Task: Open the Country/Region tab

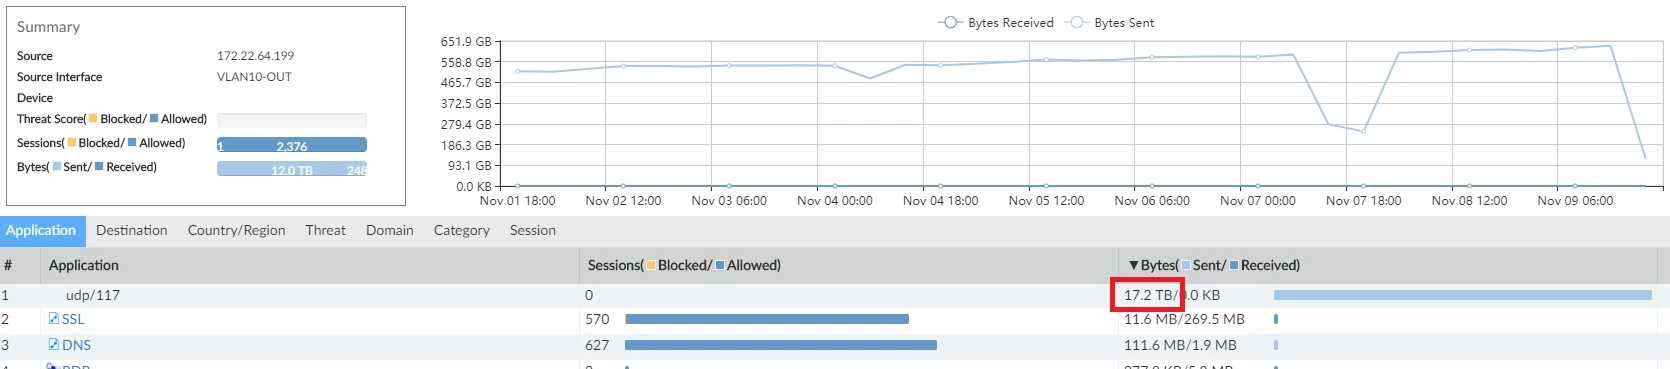Action: coord(237,230)
